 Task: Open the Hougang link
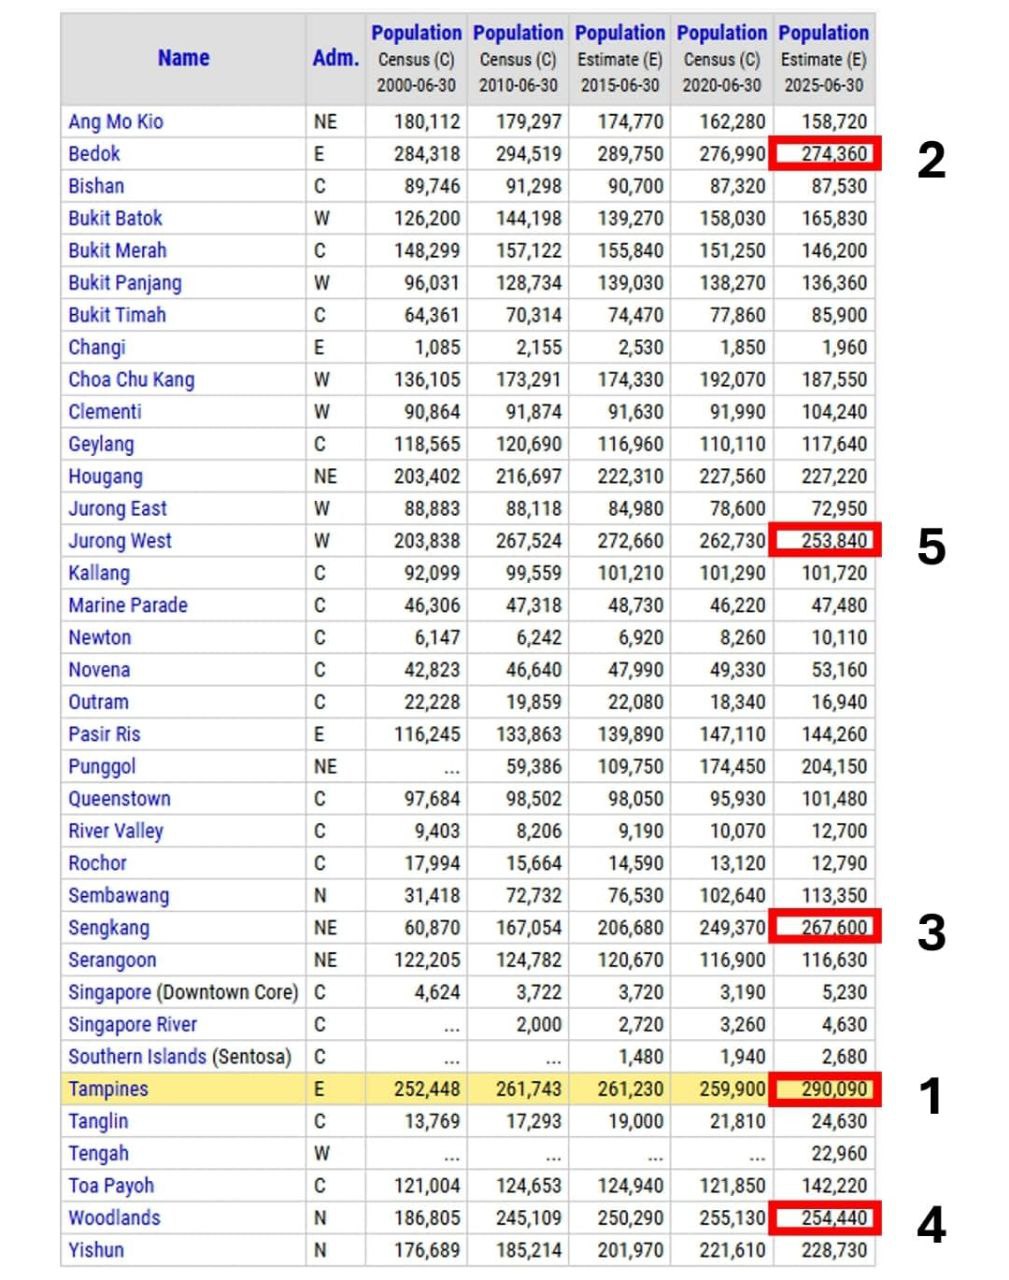pos(105,476)
